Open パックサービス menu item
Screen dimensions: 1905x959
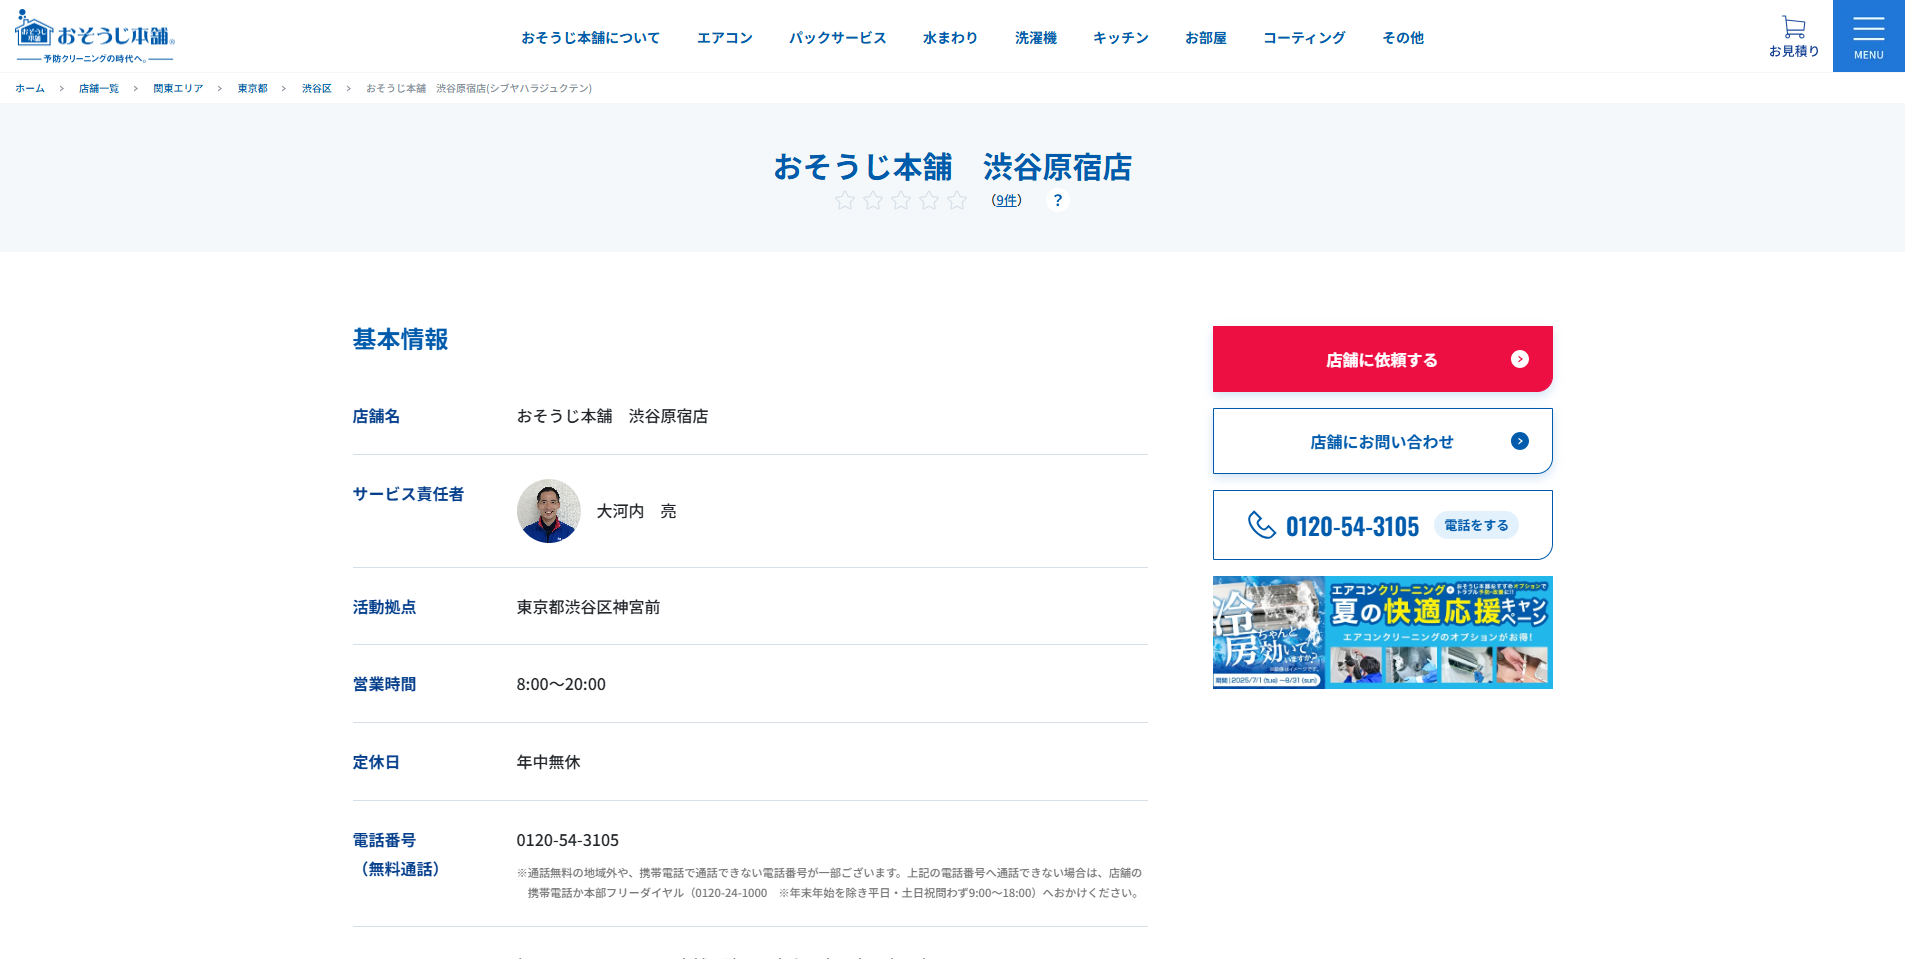(x=838, y=37)
